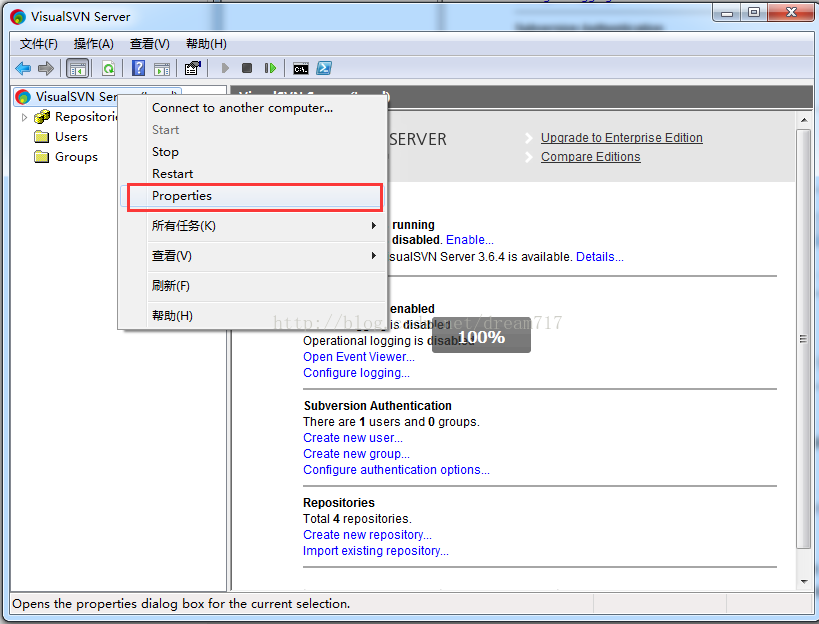Screen dimensions: 819x624
Task: Click the Details... update link
Action: pos(600,257)
